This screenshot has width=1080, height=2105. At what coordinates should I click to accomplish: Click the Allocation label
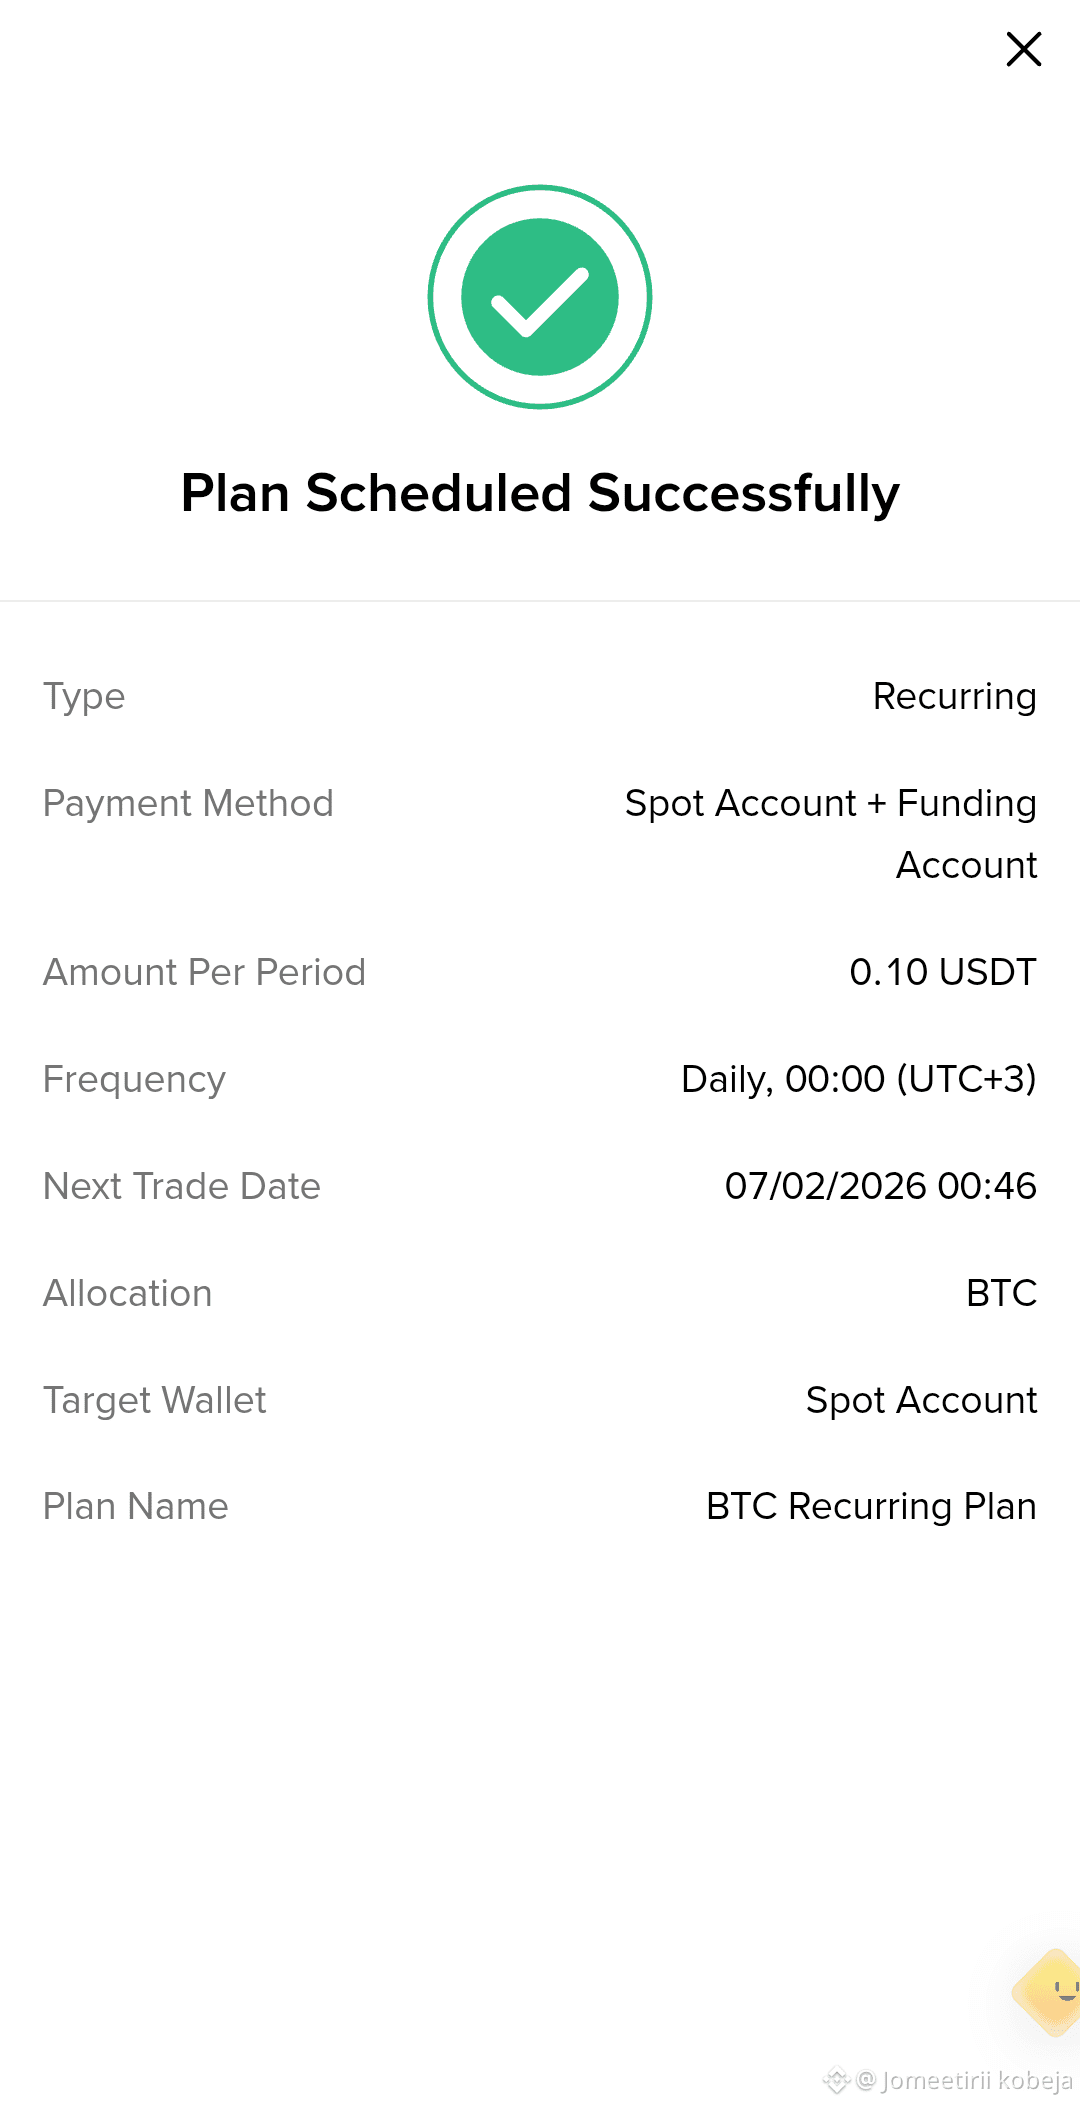(128, 1293)
